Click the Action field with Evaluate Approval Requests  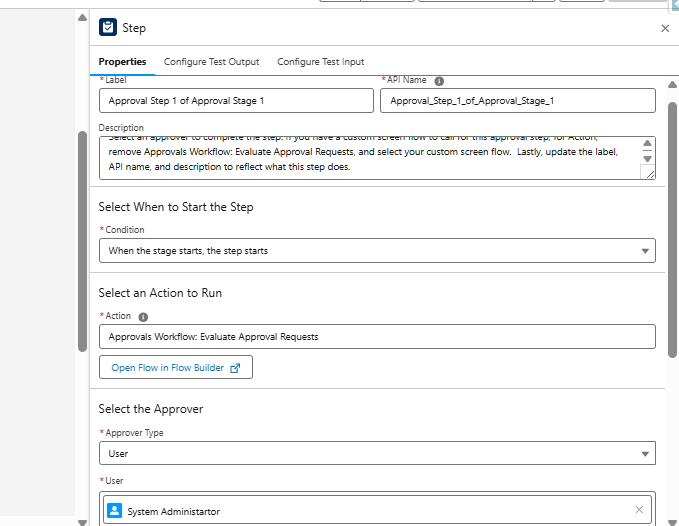pyautogui.click(x=377, y=337)
